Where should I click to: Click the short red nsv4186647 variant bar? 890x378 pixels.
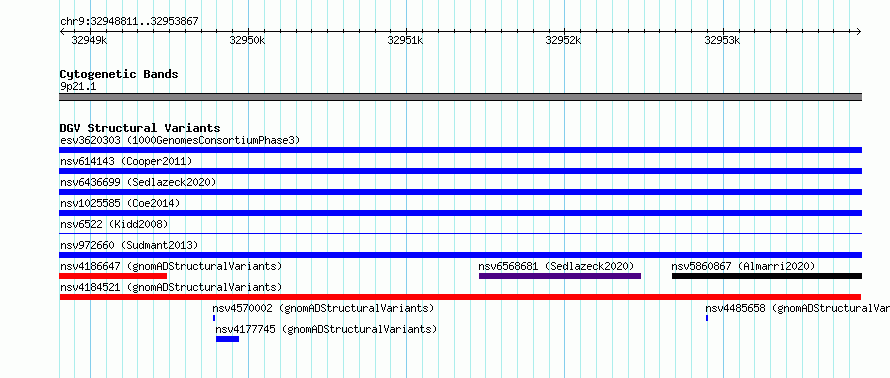tap(113, 276)
